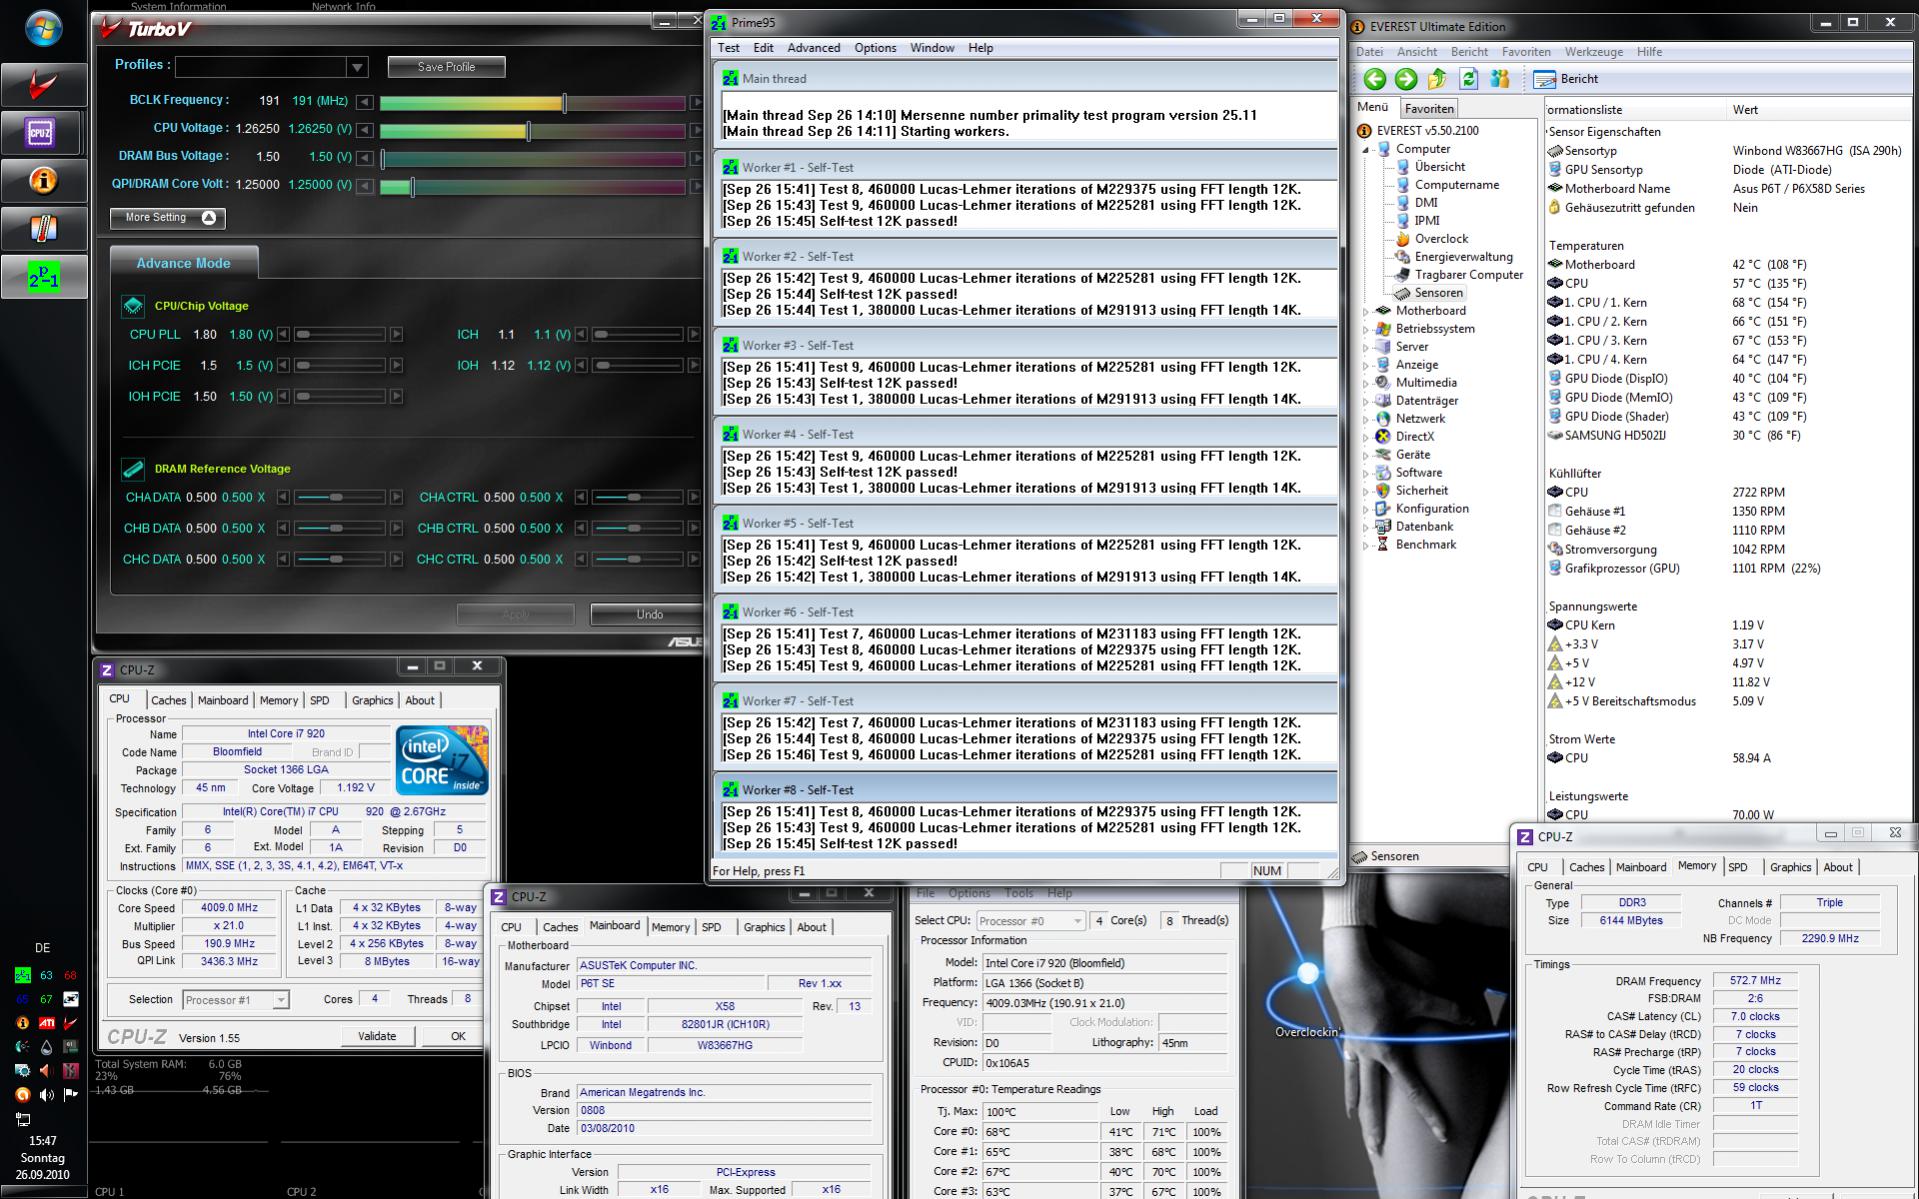This screenshot has width=1919, height=1199.
Task: Click the Bericht toolbar button in EVEREST
Action: (x=1566, y=79)
